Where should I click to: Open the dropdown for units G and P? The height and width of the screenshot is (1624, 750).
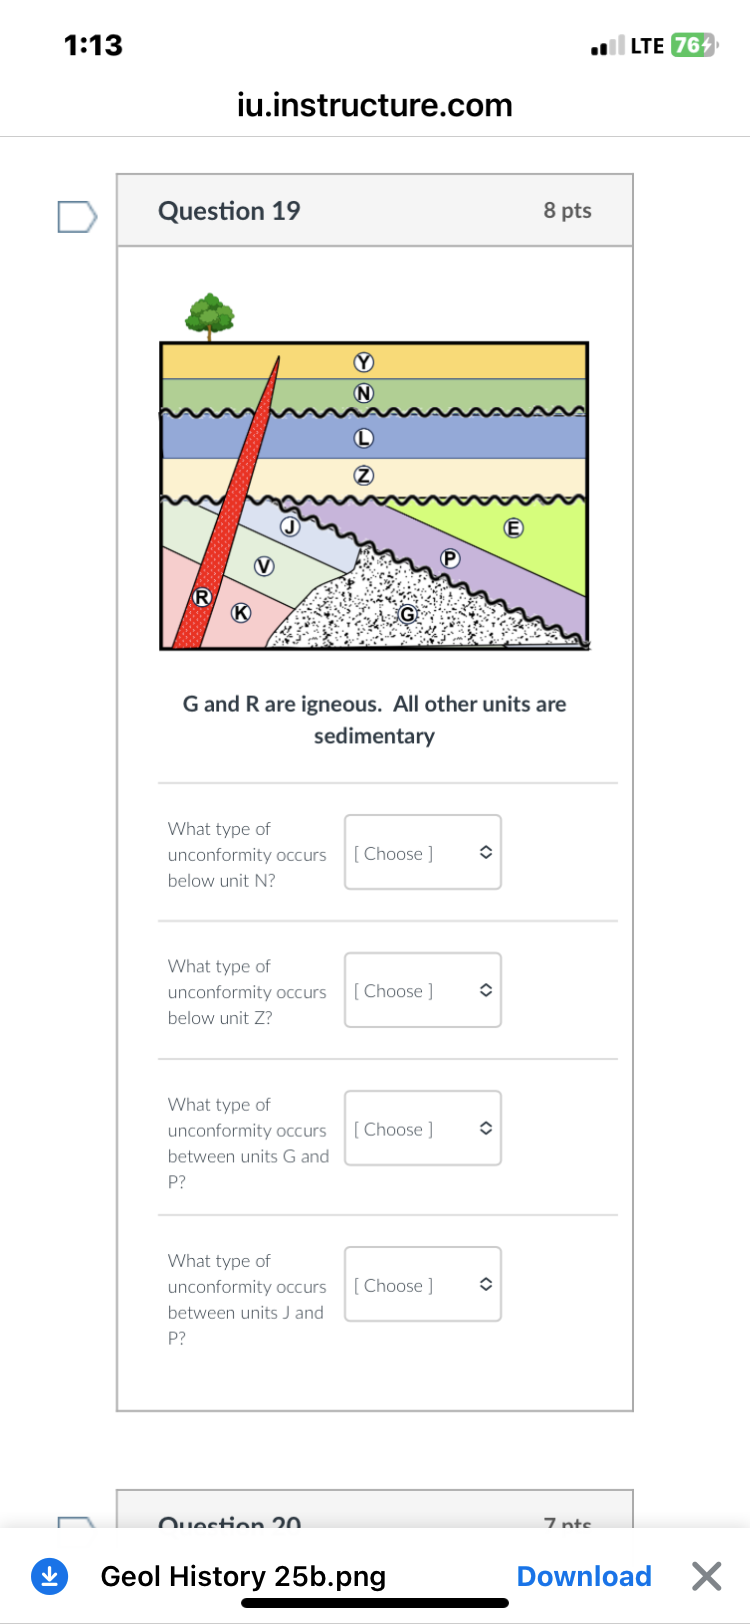click(422, 1128)
